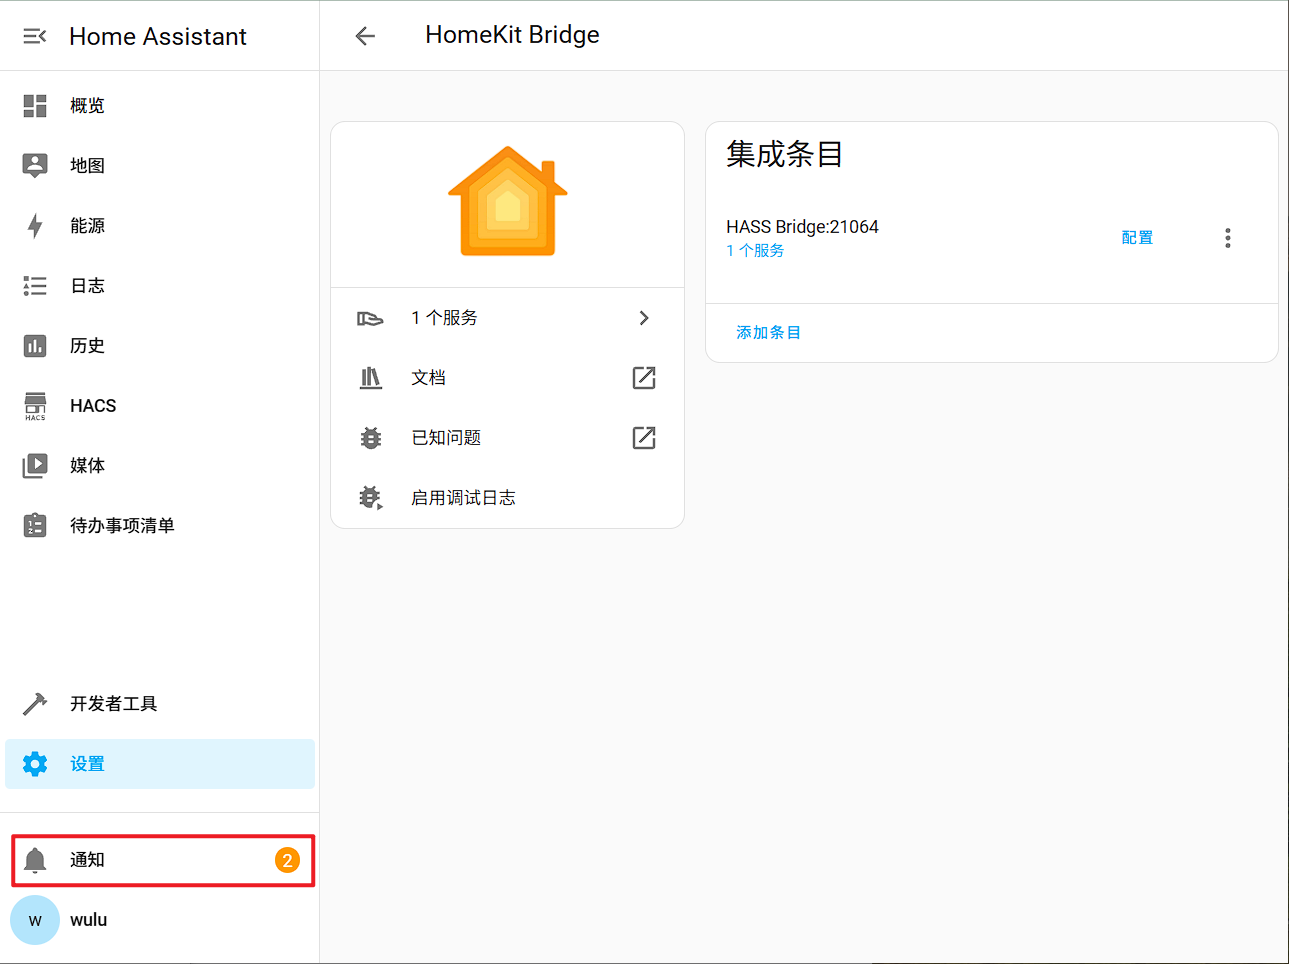Select the 历史 menu label
The image size is (1289, 964).
[x=88, y=346]
